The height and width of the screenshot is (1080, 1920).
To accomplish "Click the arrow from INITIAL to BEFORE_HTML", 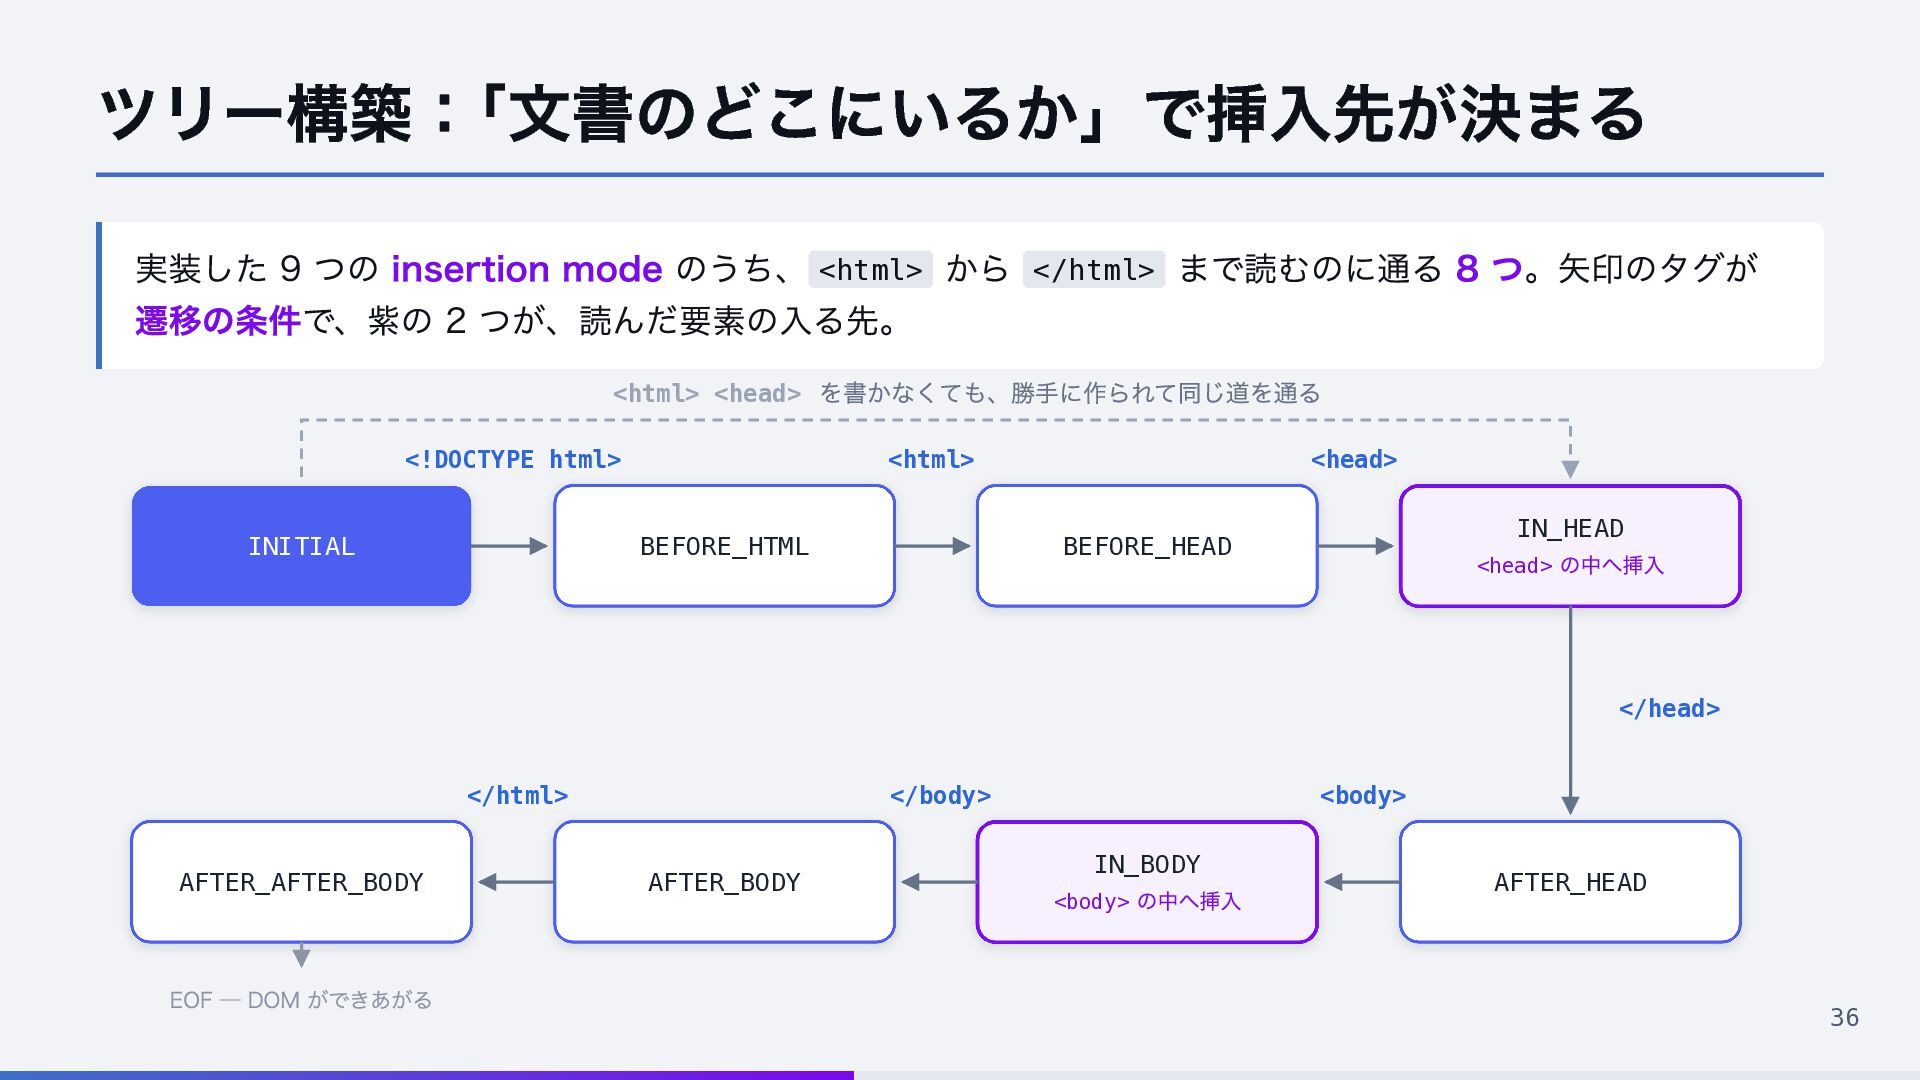I will pos(510,546).
